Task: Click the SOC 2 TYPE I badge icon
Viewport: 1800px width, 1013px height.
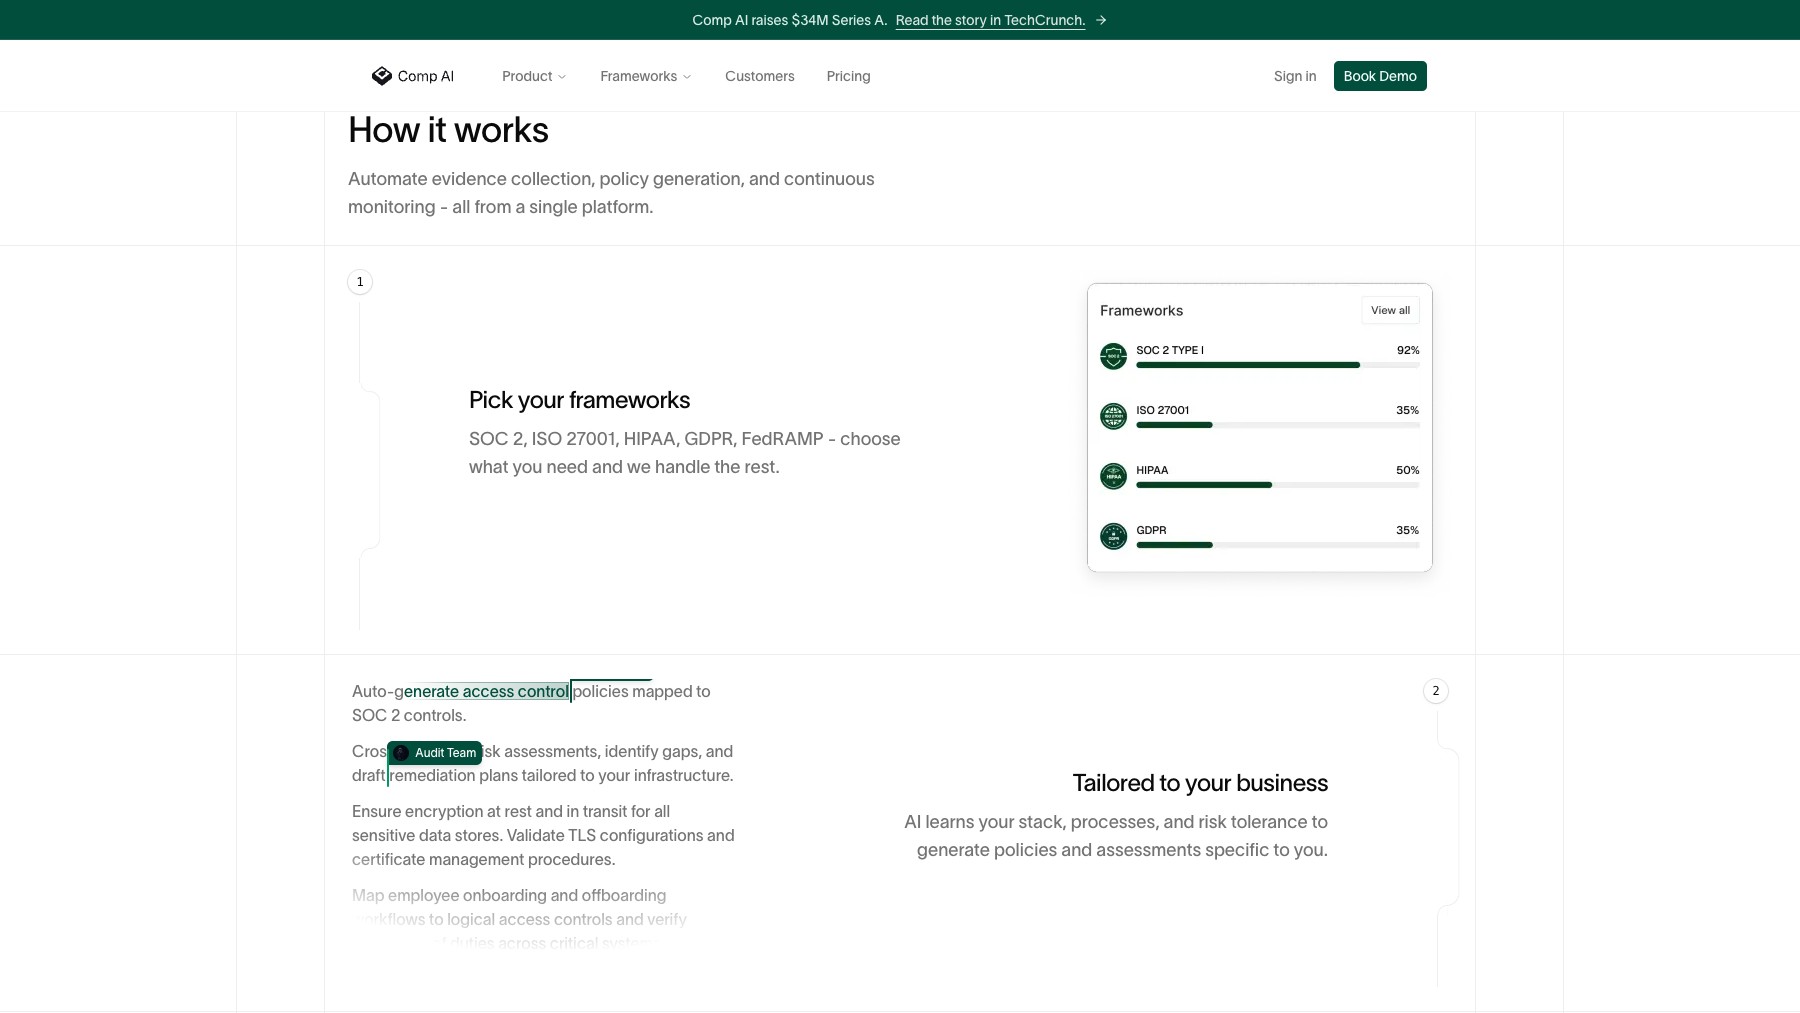Action: click(1113, 356)
